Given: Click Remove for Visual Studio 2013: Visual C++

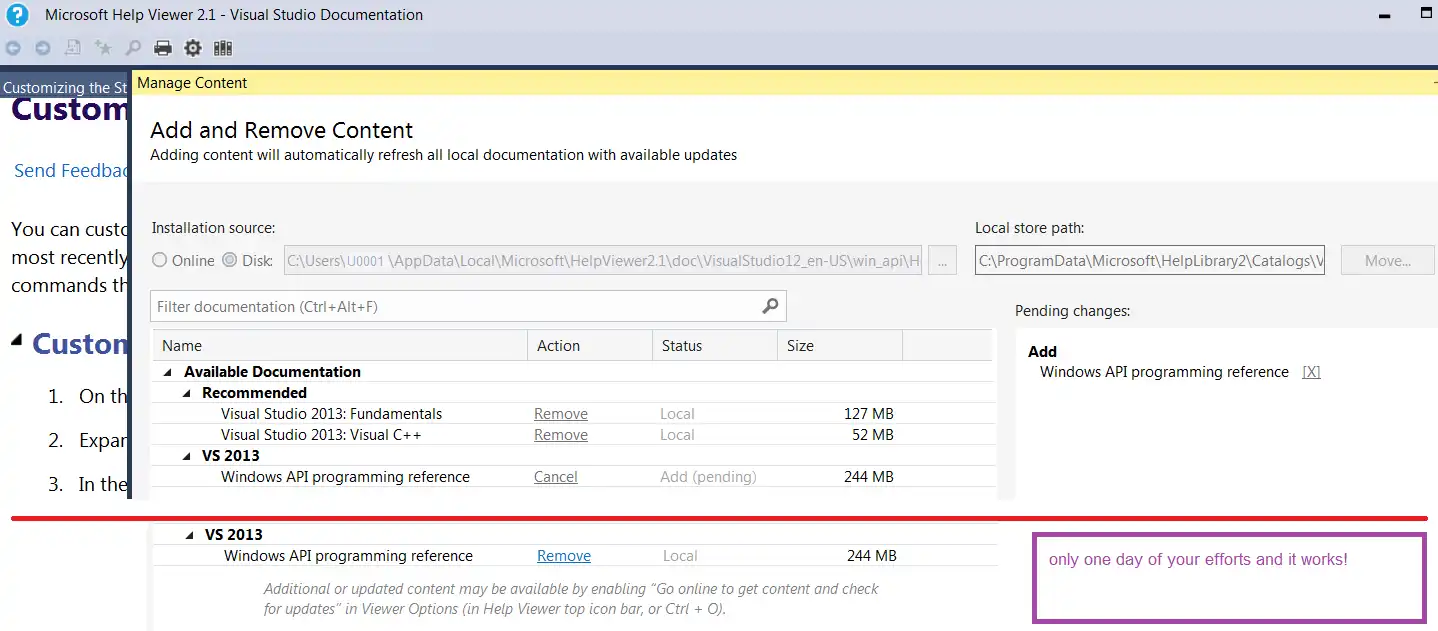Looking at the screenshot, I should [x=561, y=435].
